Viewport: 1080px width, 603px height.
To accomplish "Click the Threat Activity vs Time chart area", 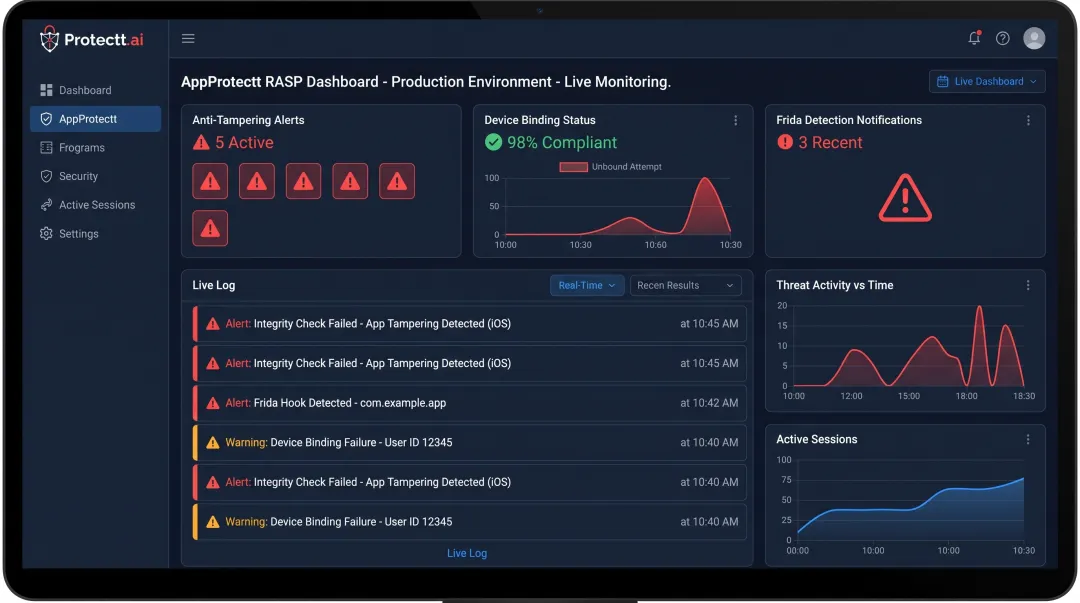I will coord(908,346).
